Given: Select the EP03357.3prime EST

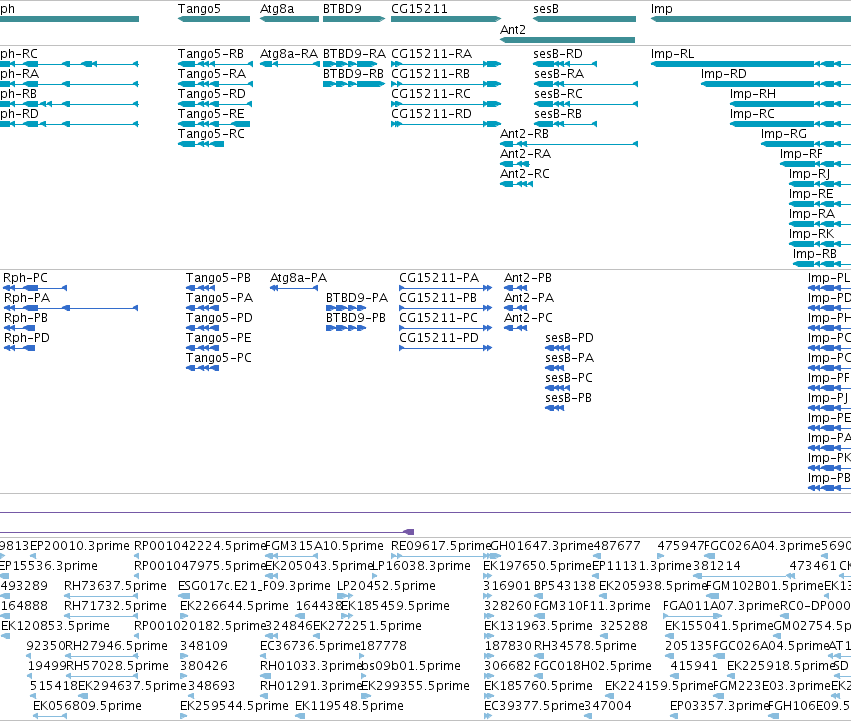Looking at the screenshot, I should tap(675, 716).
